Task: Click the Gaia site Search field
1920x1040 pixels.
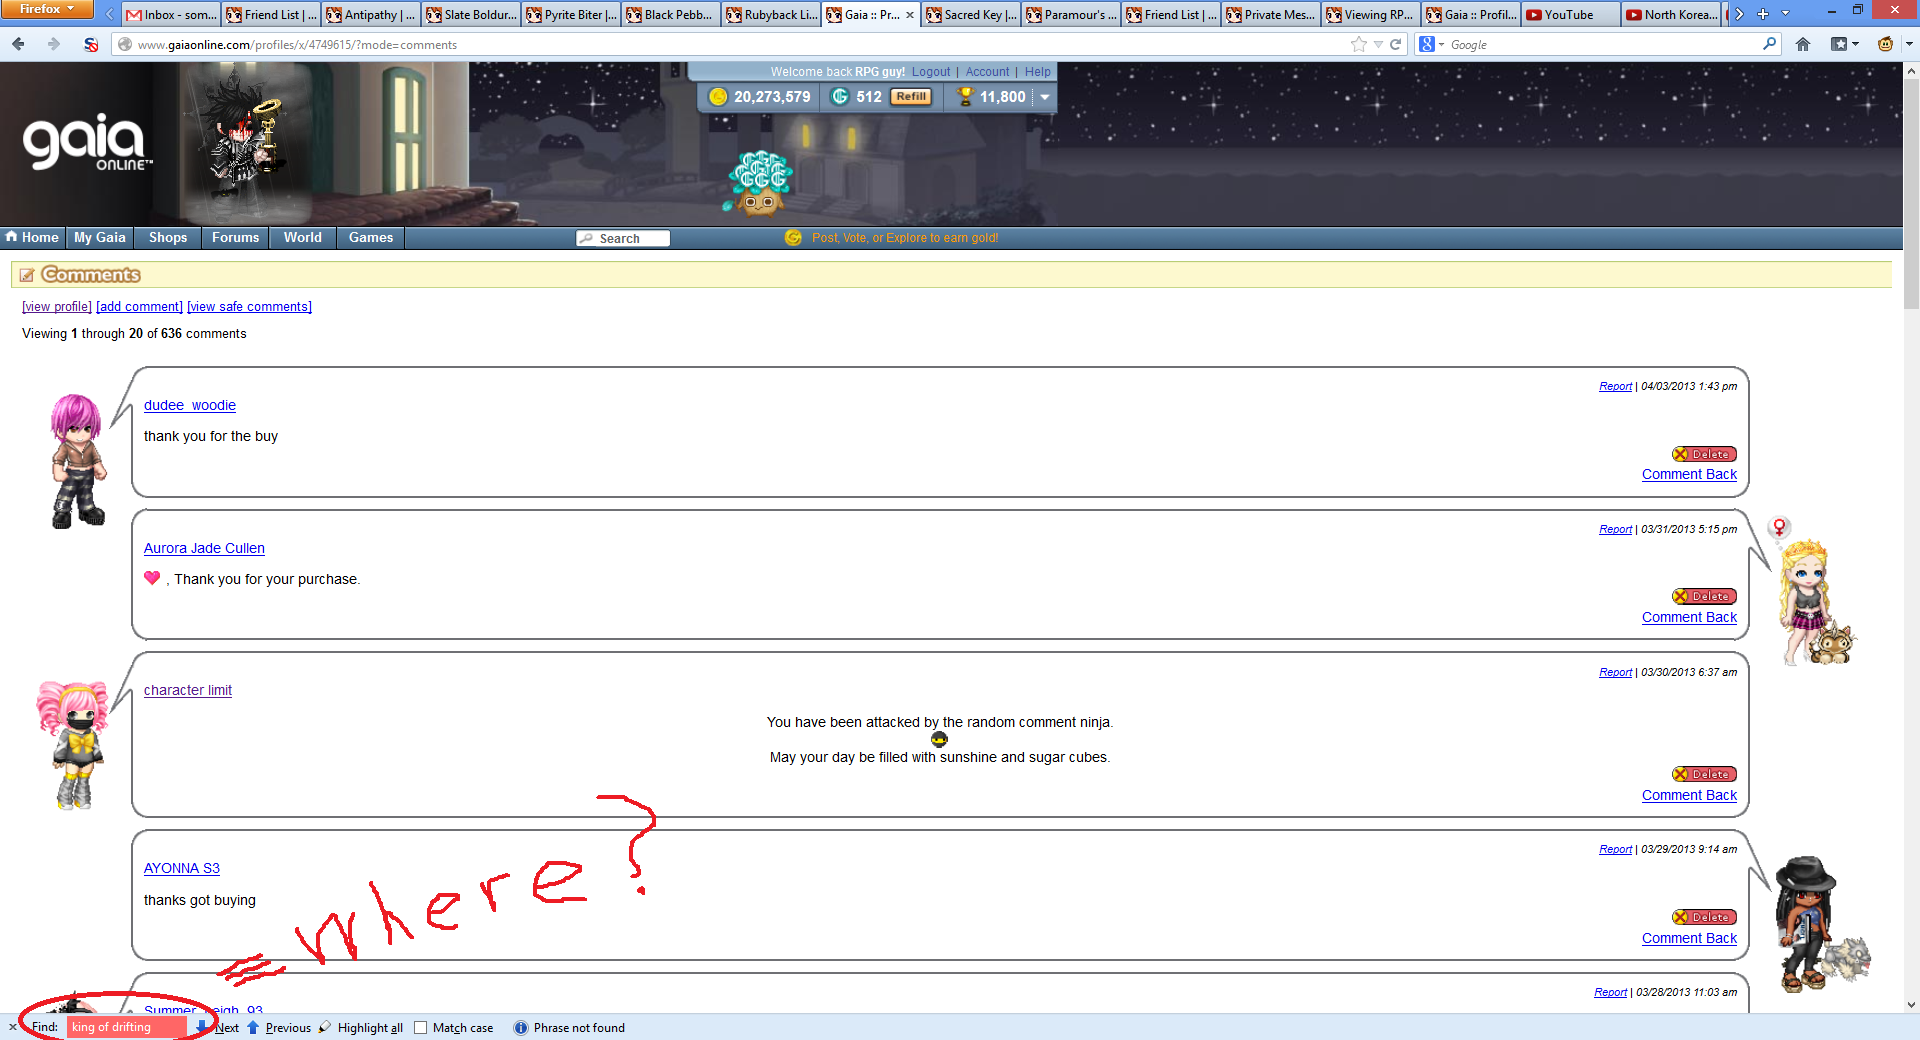Action: pyautogui.click(x=623, y=238)
